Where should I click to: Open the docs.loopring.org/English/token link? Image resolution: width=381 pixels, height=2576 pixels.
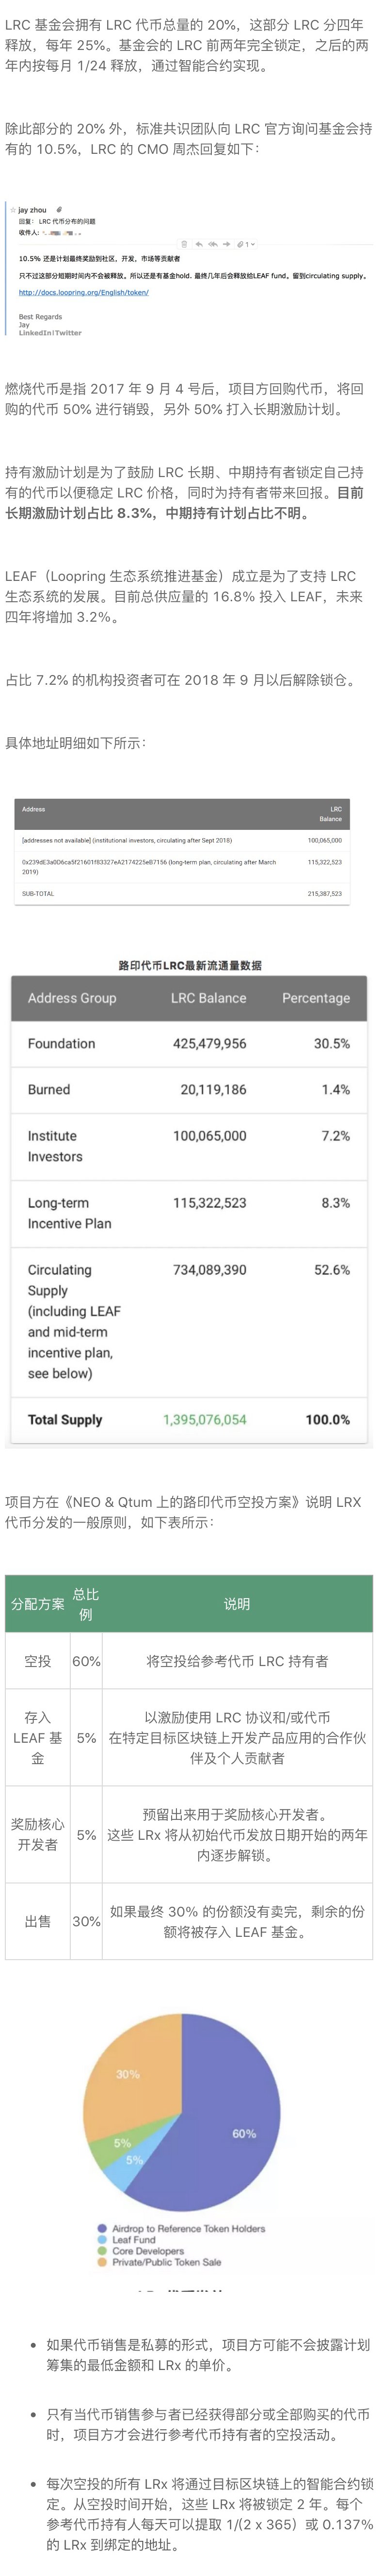83,293
